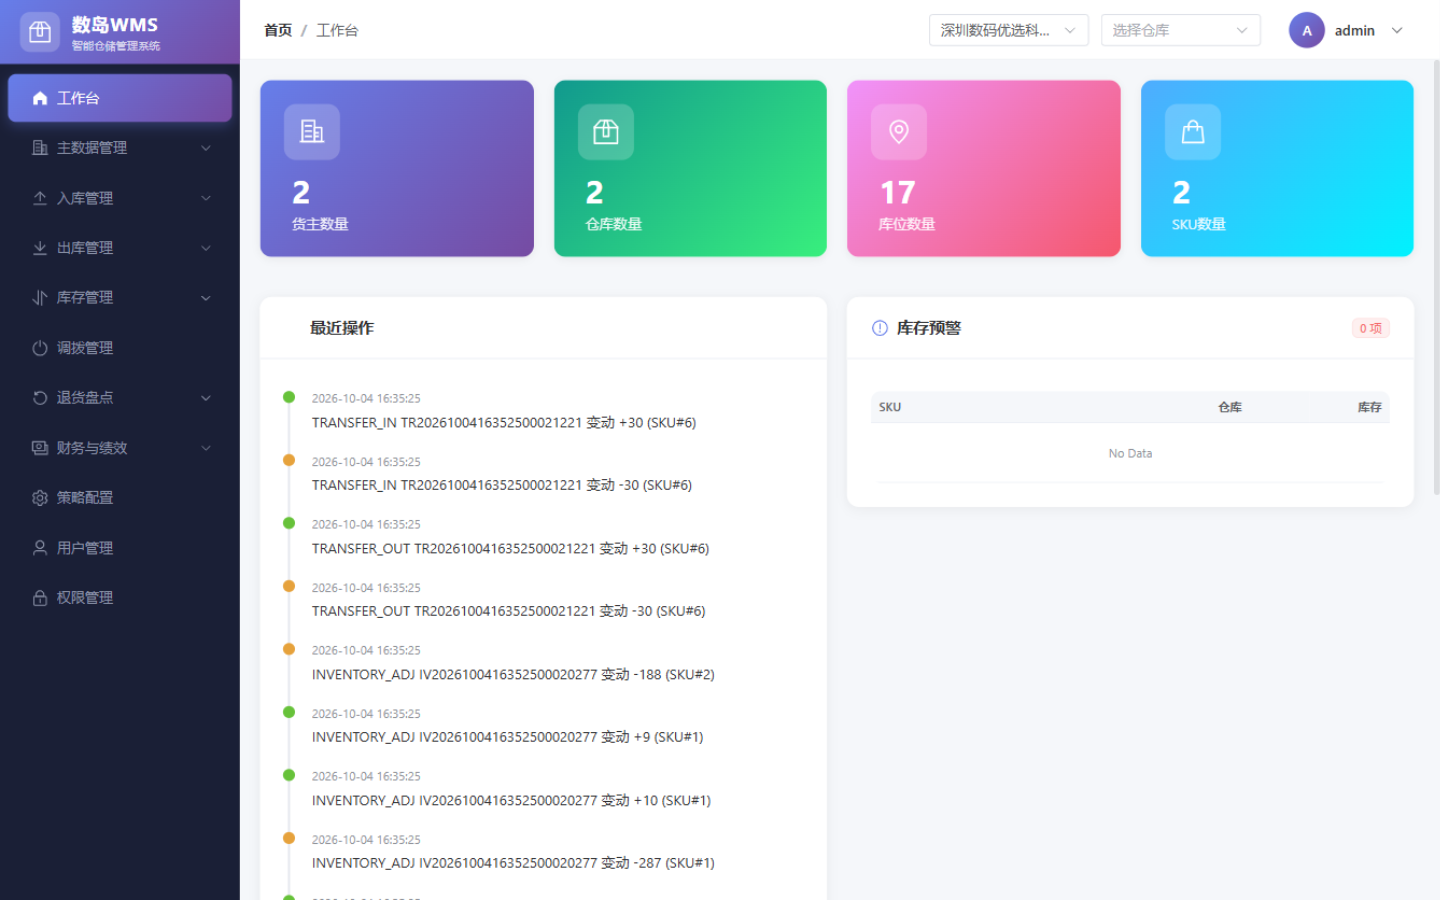This screenshot has height=900, width=1440.
Task: Click the 数岛WMS logo icon
Action: (40, 32)
